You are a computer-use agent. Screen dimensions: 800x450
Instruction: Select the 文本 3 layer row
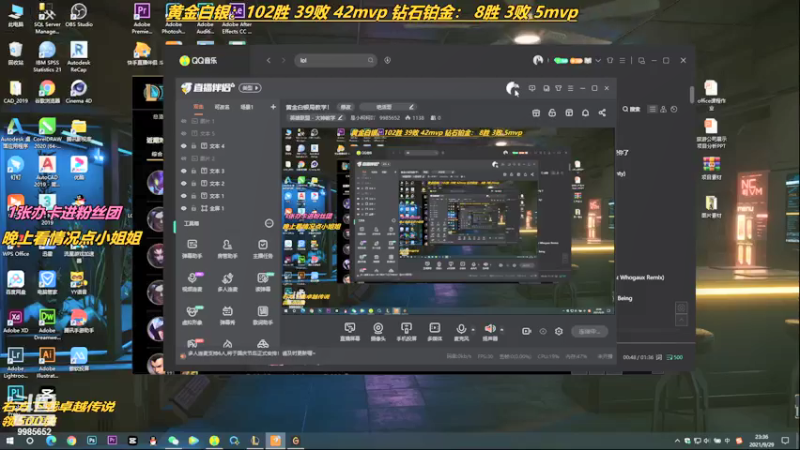pos(228,171)
